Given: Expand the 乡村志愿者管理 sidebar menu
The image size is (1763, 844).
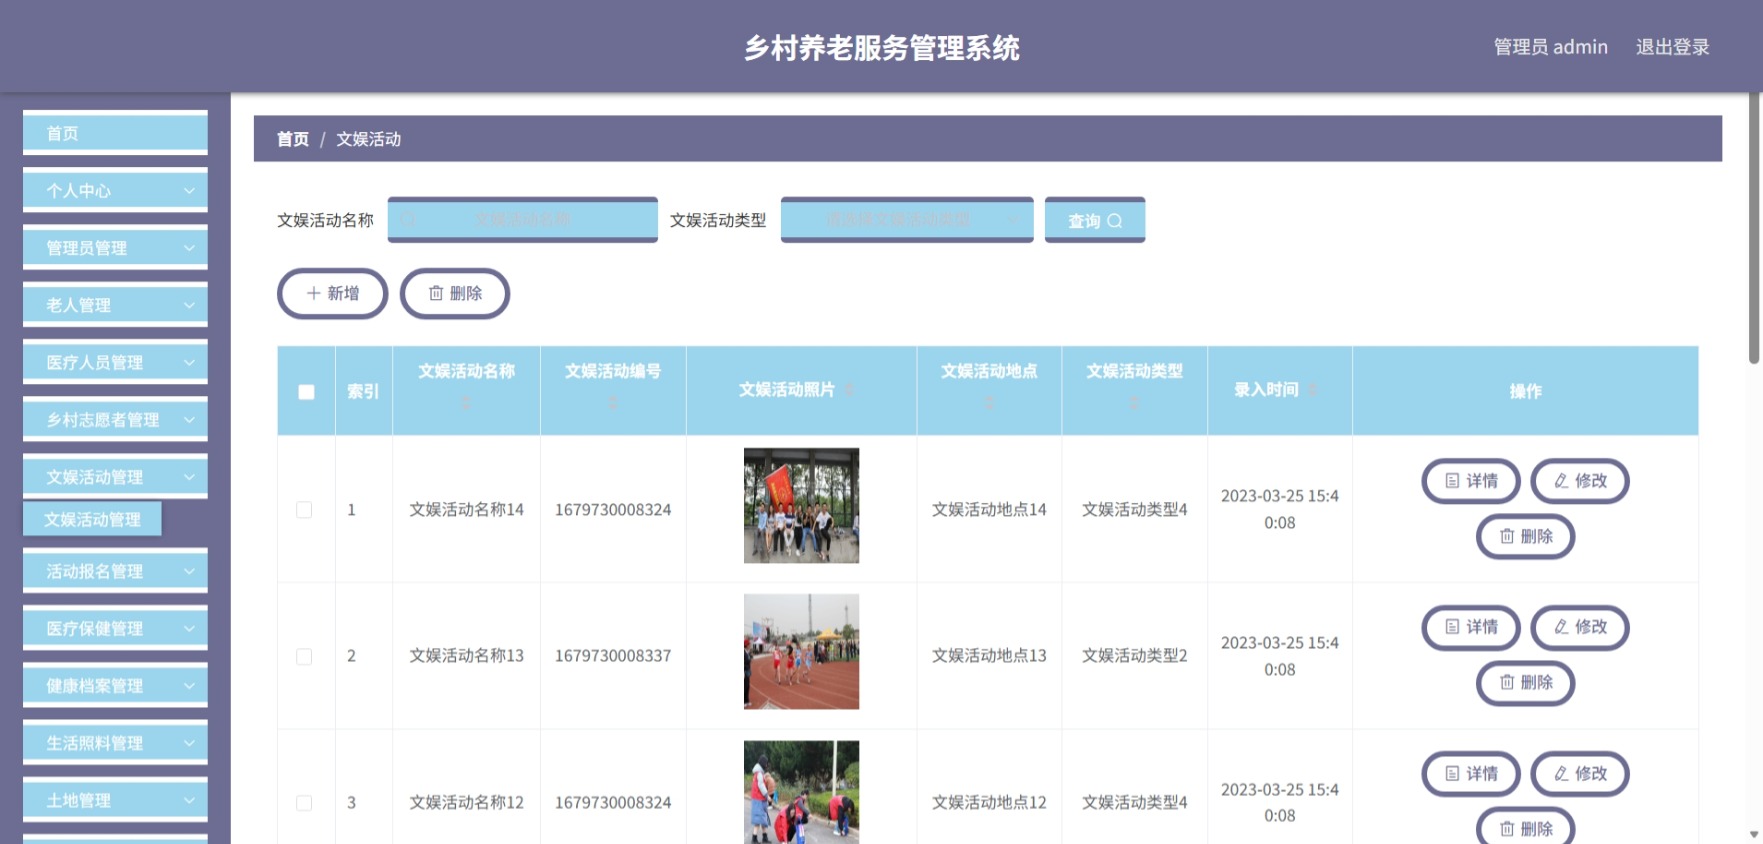Looking at the screenshot, I should point(115,419).
